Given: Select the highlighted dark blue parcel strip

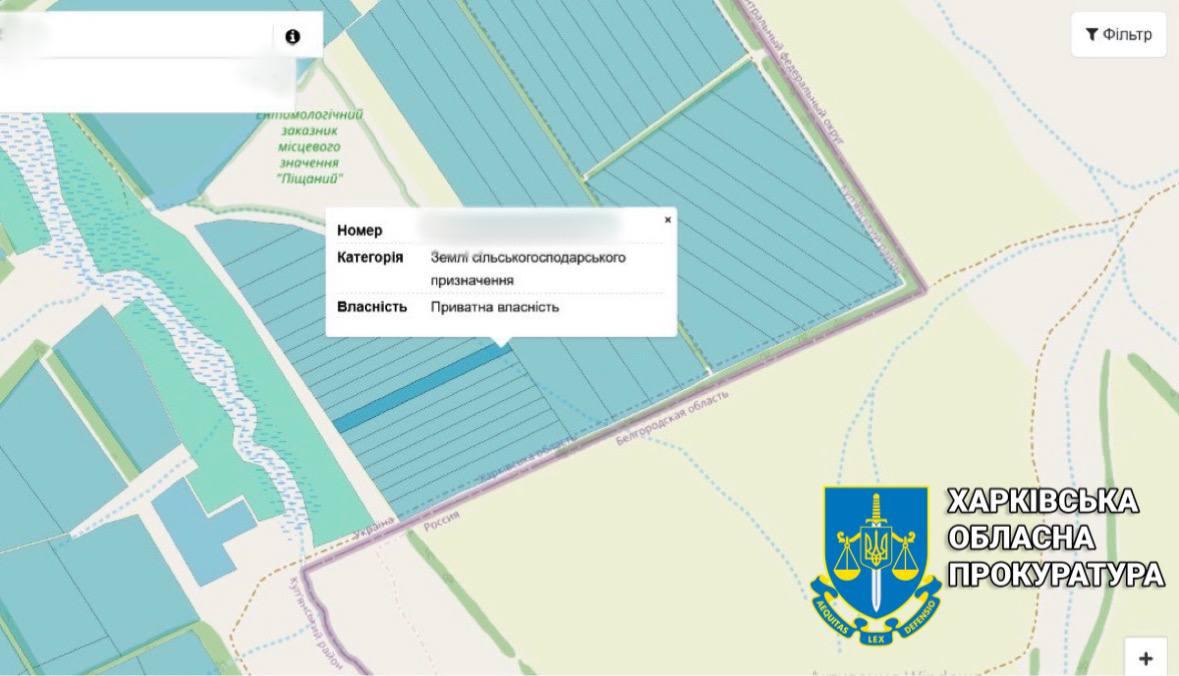Looking at the screenshot, I should coord(420,391).
